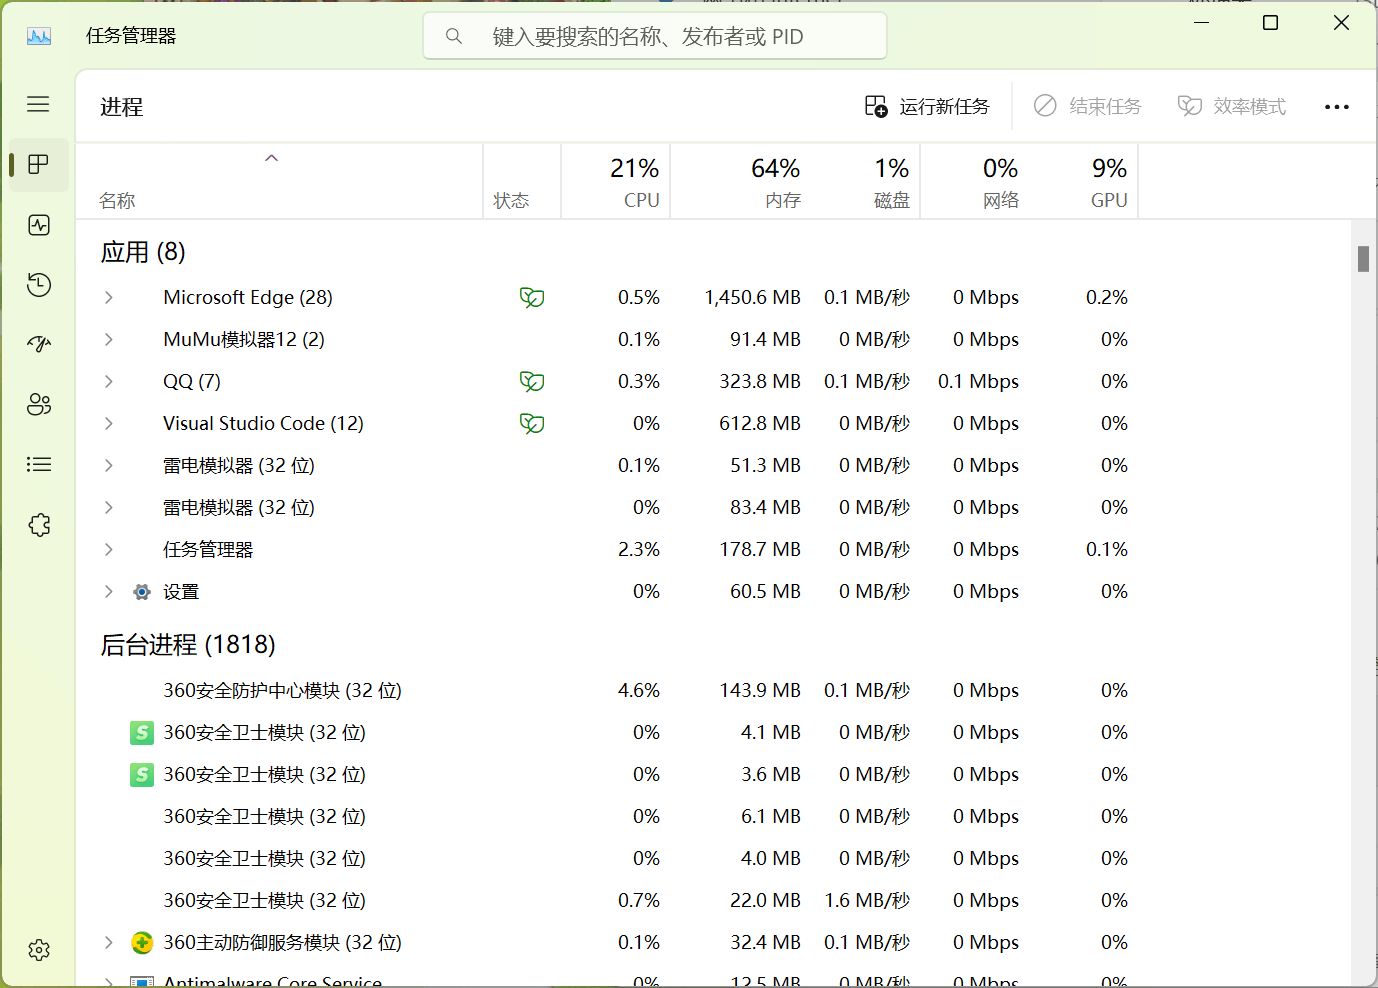This screenshot has height=988, width=1378.
Task: Click the sort arrow above 名称 column
Action: coord(271,158)
